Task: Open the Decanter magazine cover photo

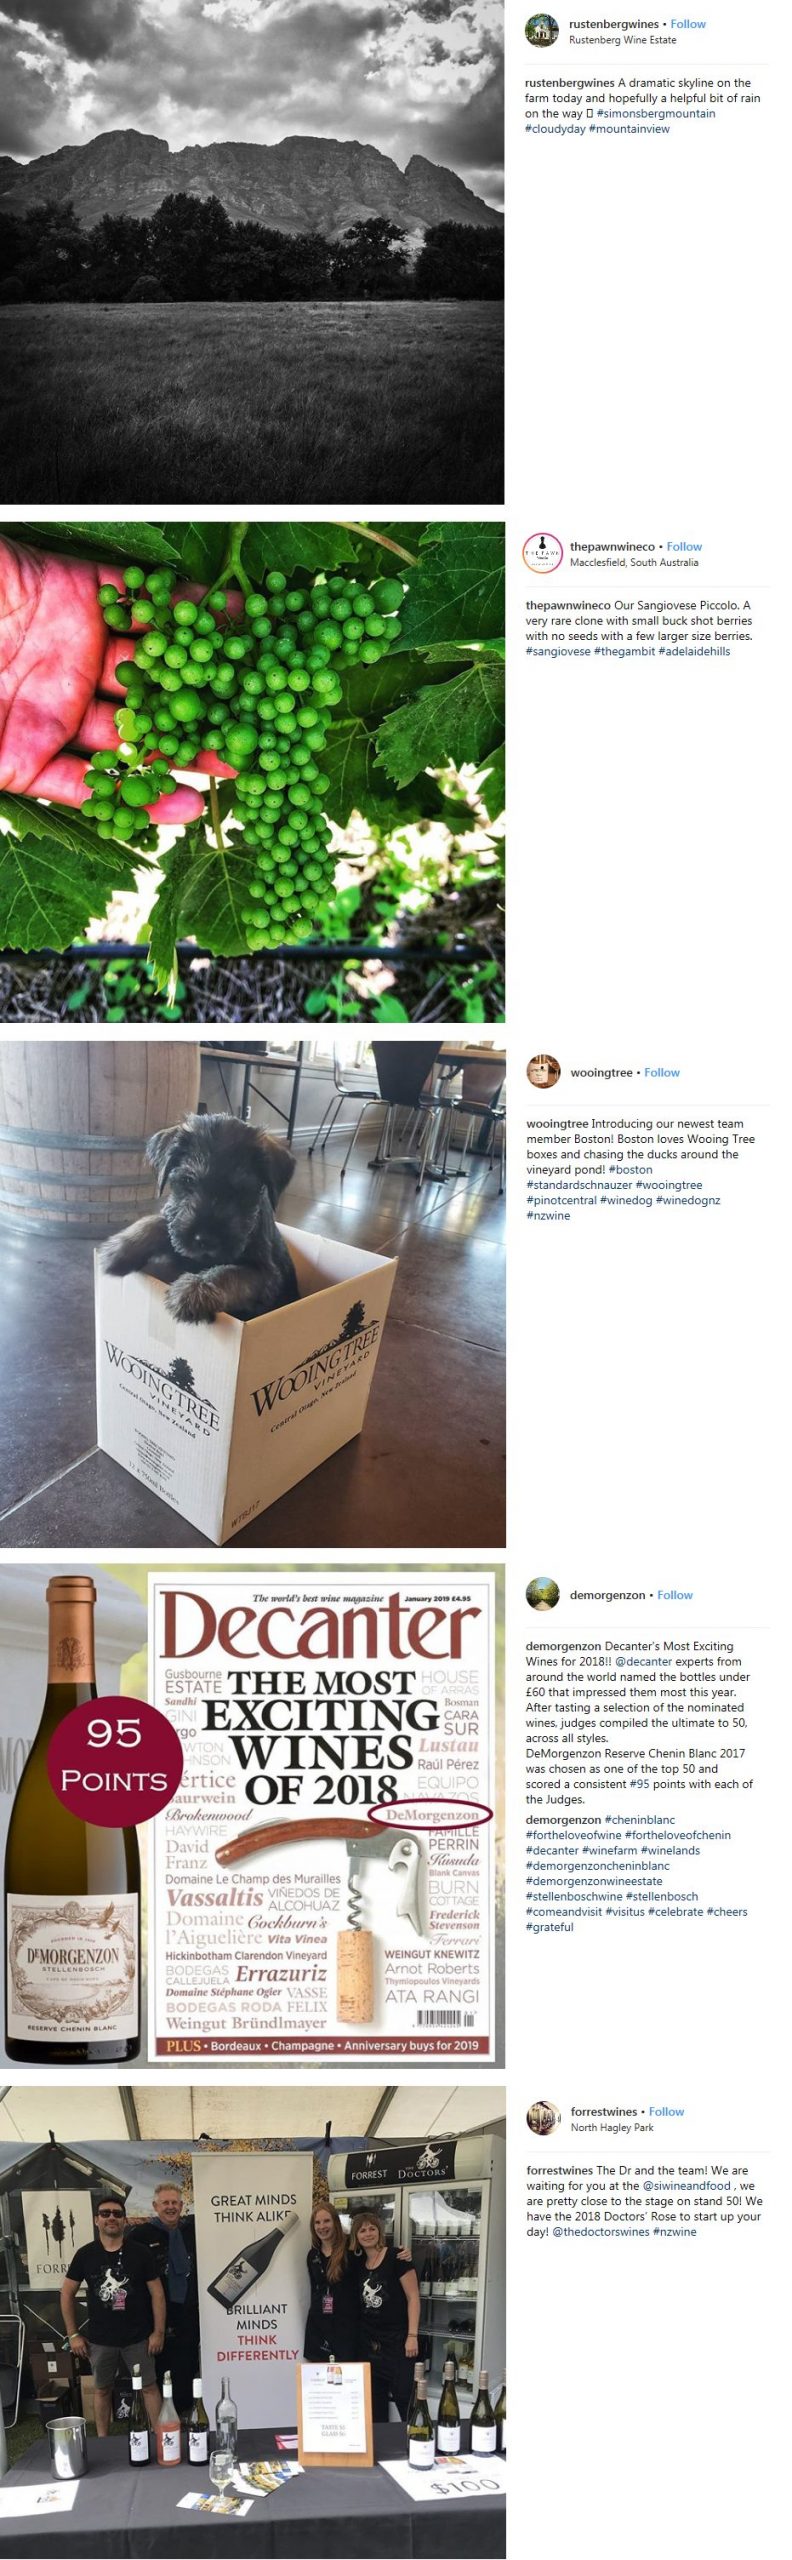Action: [x=252, y=1817]
